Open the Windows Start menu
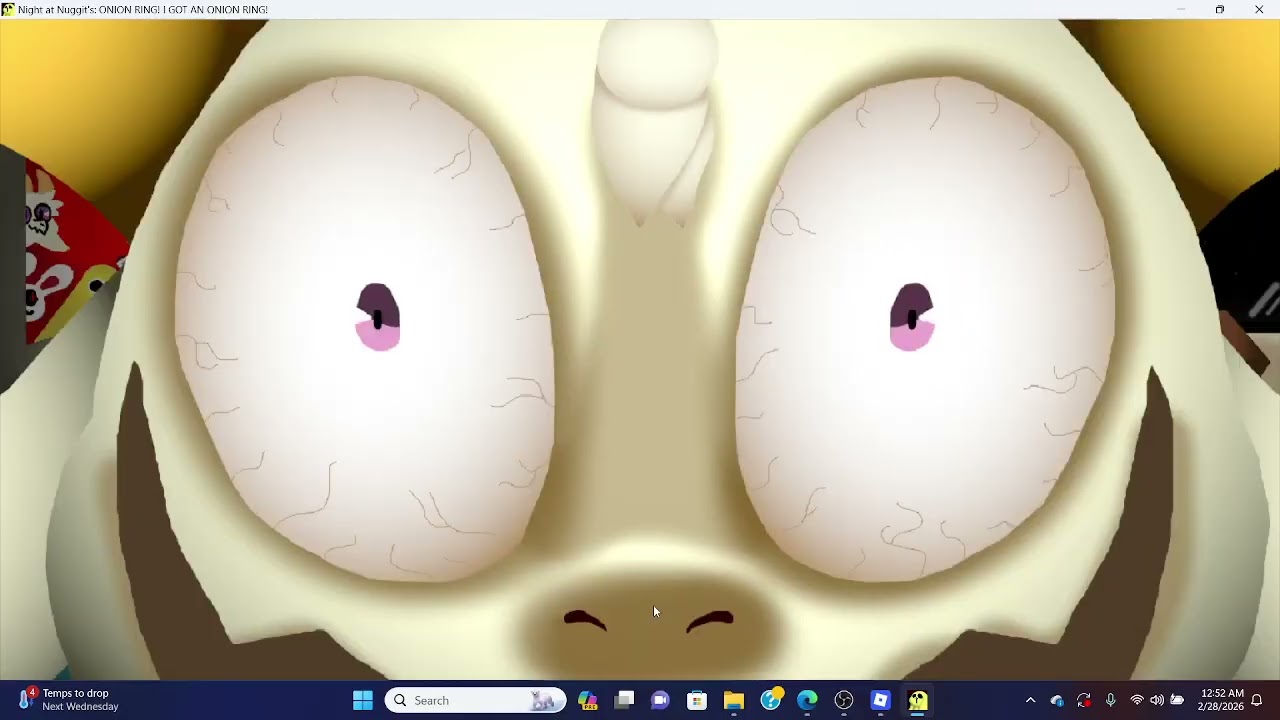This screenshot has width=1280, height=720. tap(363, 700)
